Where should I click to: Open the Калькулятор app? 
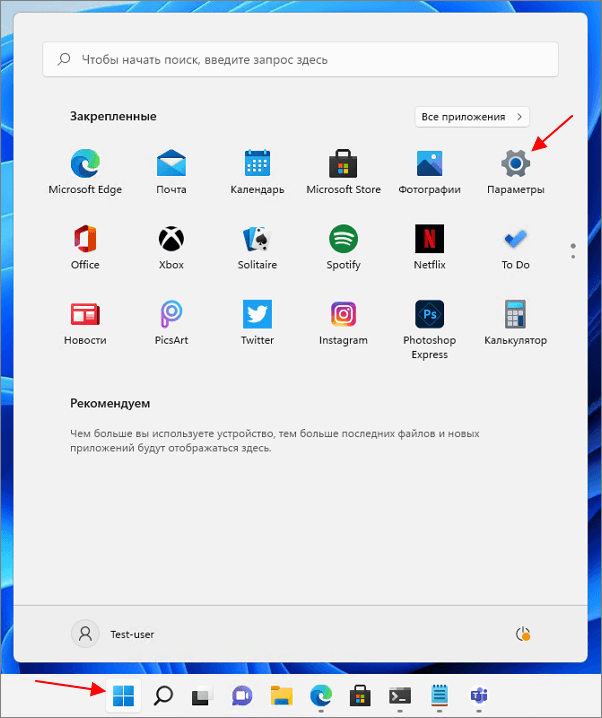(x=515, y=323)
